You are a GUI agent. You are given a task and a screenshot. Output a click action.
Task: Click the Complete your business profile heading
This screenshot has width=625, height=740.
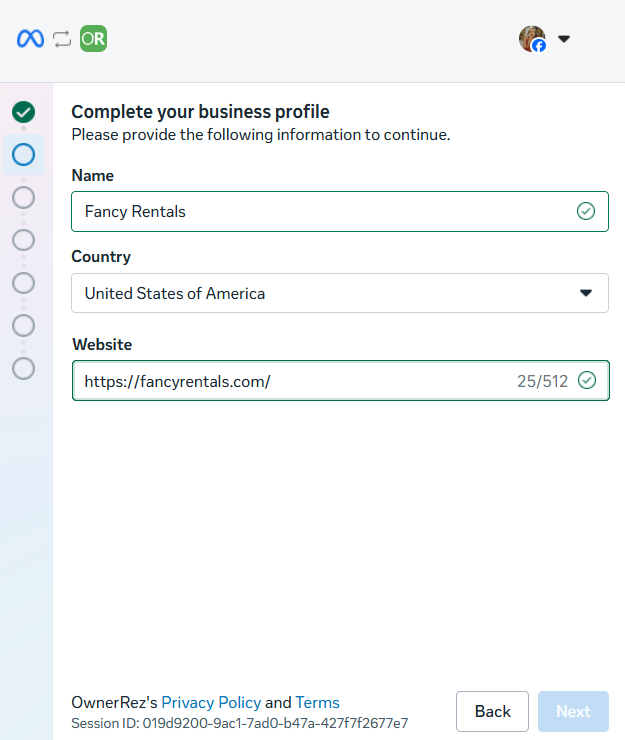(x=200, y=112)
